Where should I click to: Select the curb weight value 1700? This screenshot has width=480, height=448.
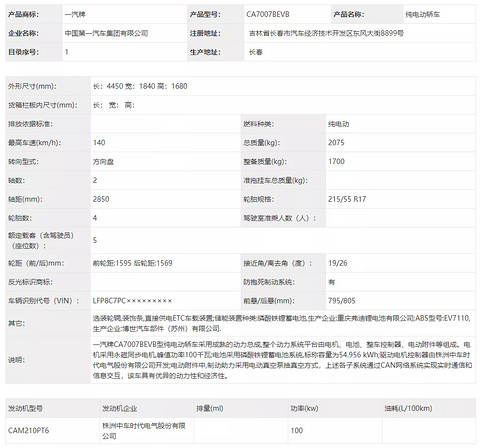[336, 161]
